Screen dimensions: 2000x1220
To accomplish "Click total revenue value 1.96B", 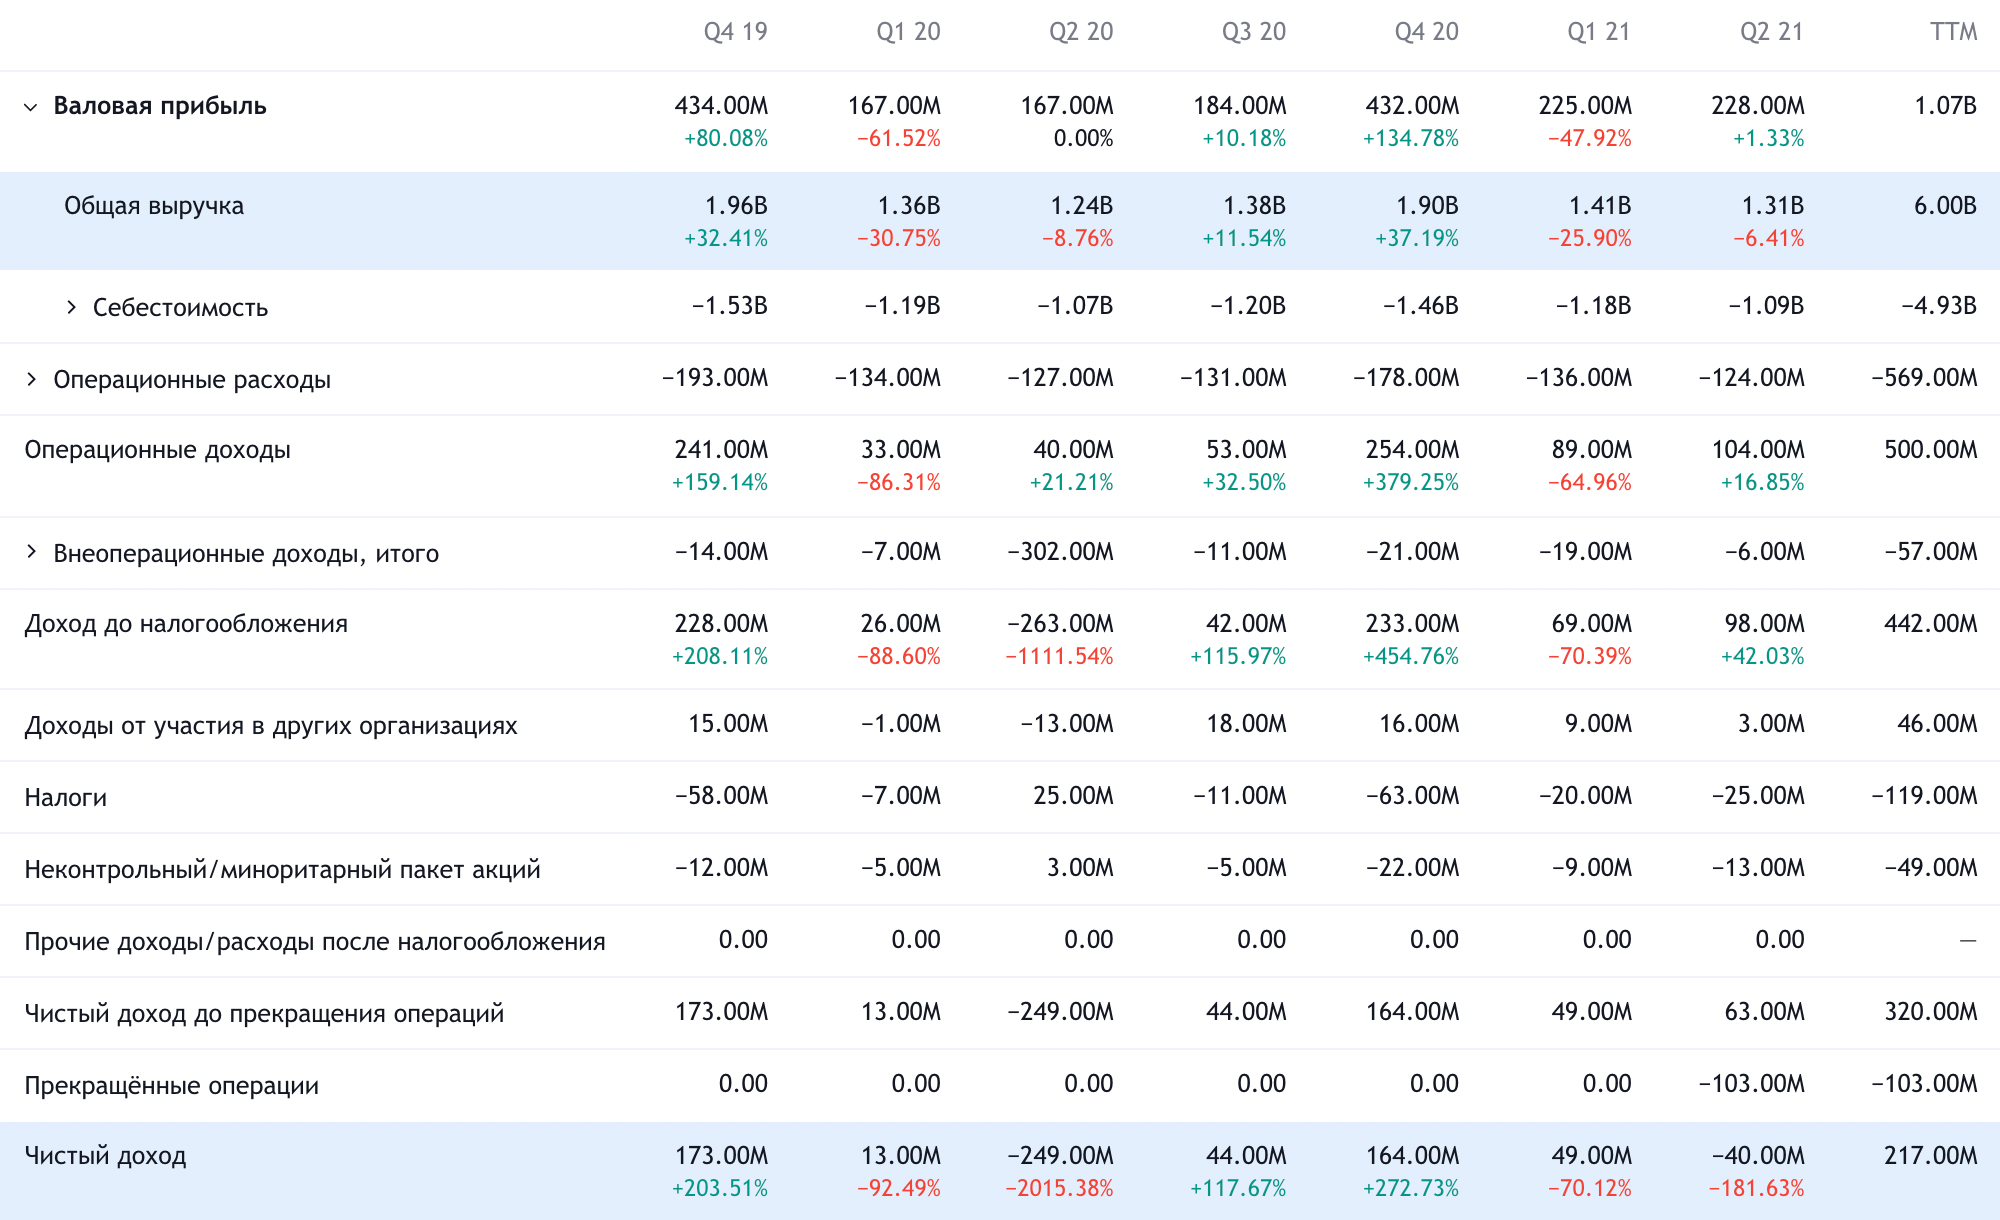I will pyautogui.click(x=736, y=206).
